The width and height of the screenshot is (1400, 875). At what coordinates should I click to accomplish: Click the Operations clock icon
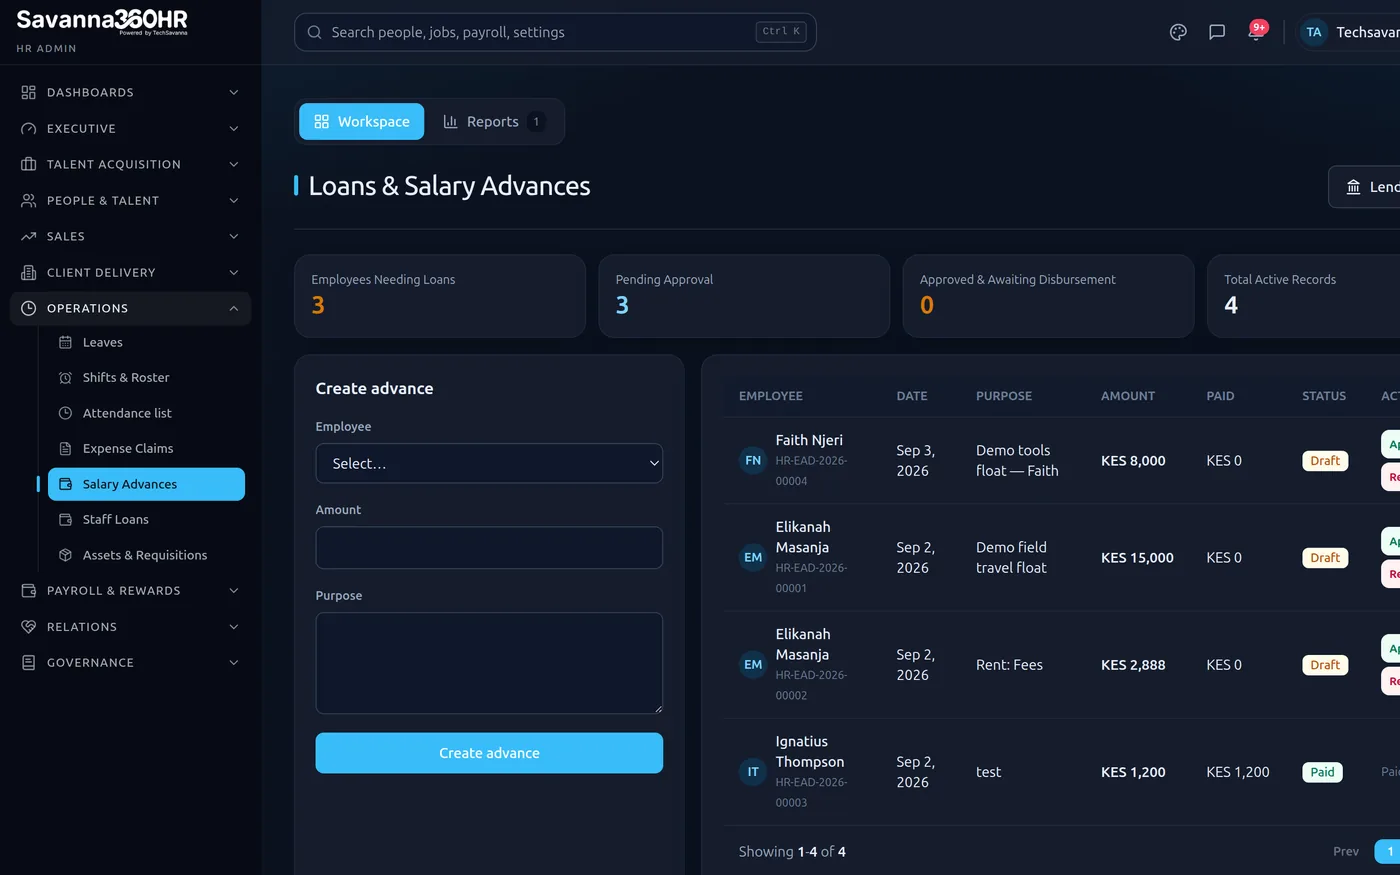28,308
